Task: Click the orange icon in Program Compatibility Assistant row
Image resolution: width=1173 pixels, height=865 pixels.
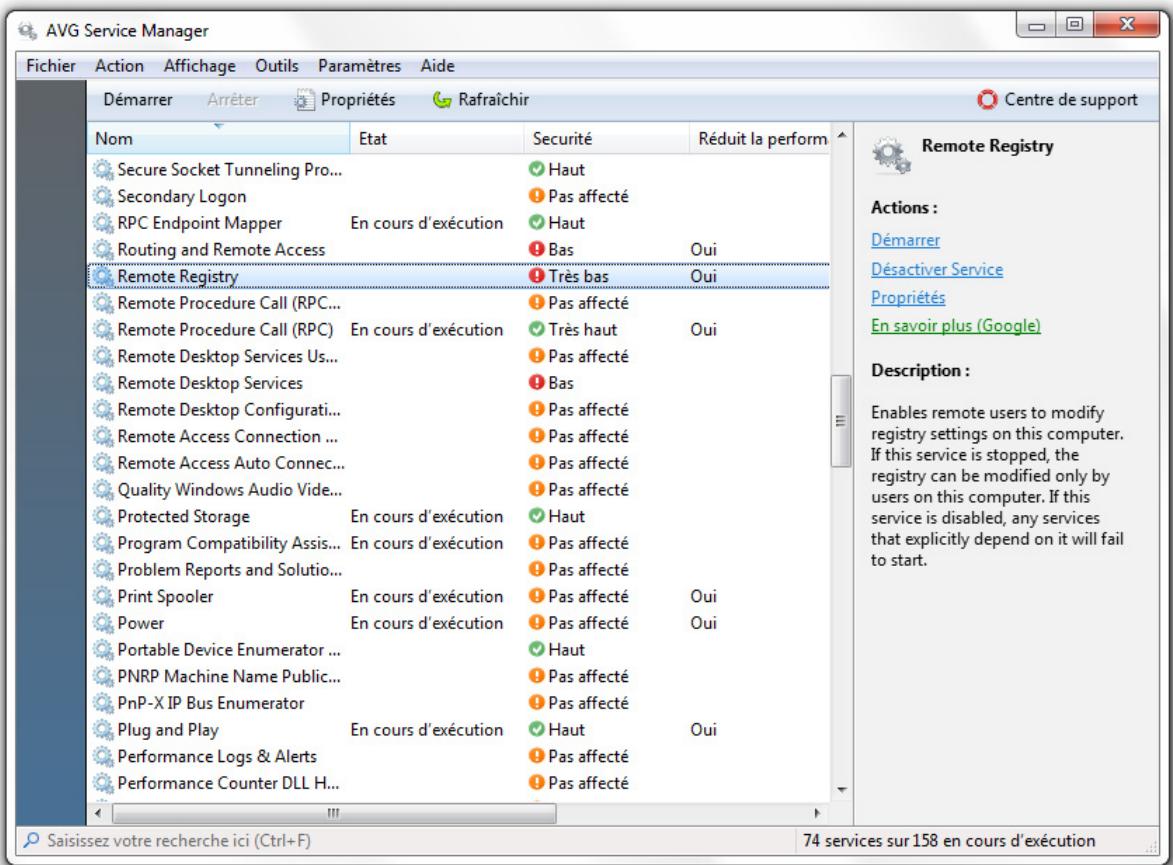Action: point(536,542)
